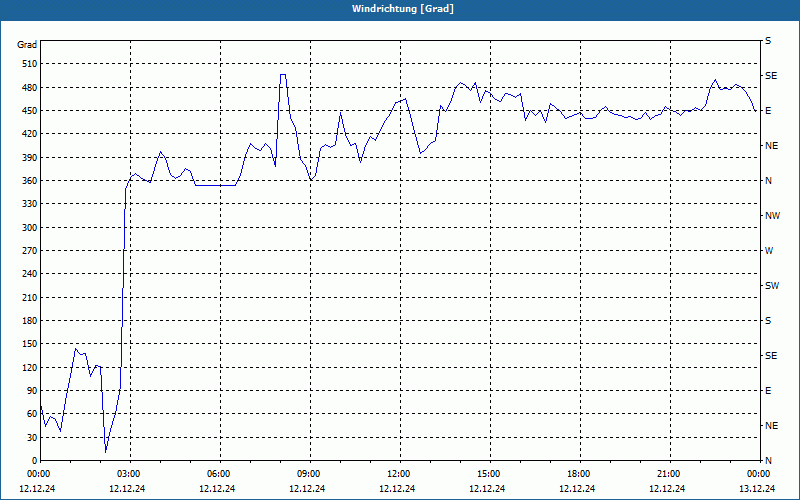Click the 420 degree axis label
Image resolution: width=800 pixels, height=500 pixels.
coord(30,134)
